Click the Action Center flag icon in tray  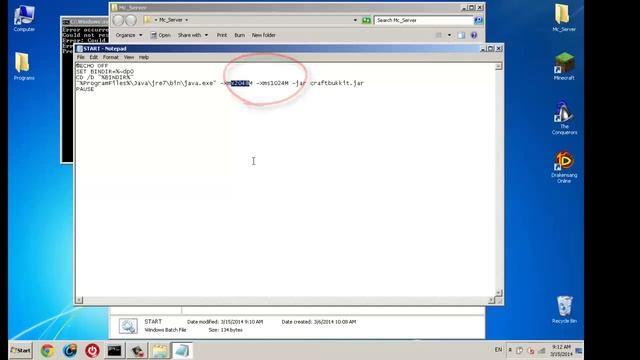pyautogui.click(x=520, y=350)
